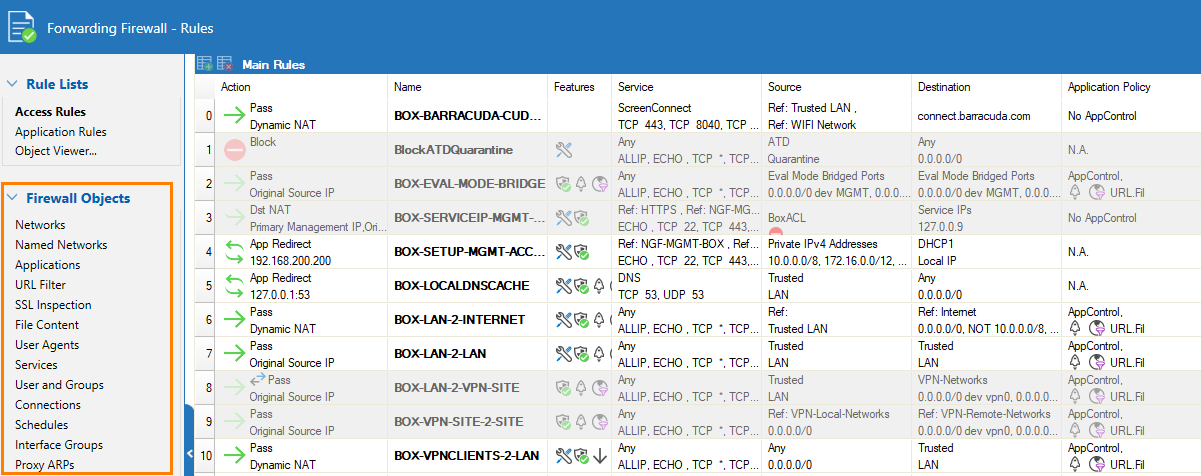The width and height of the screenshot is (1201, 476).
Task: Select the BOX-BARRACUDA-CUD rule name
Action: (468, 116)
